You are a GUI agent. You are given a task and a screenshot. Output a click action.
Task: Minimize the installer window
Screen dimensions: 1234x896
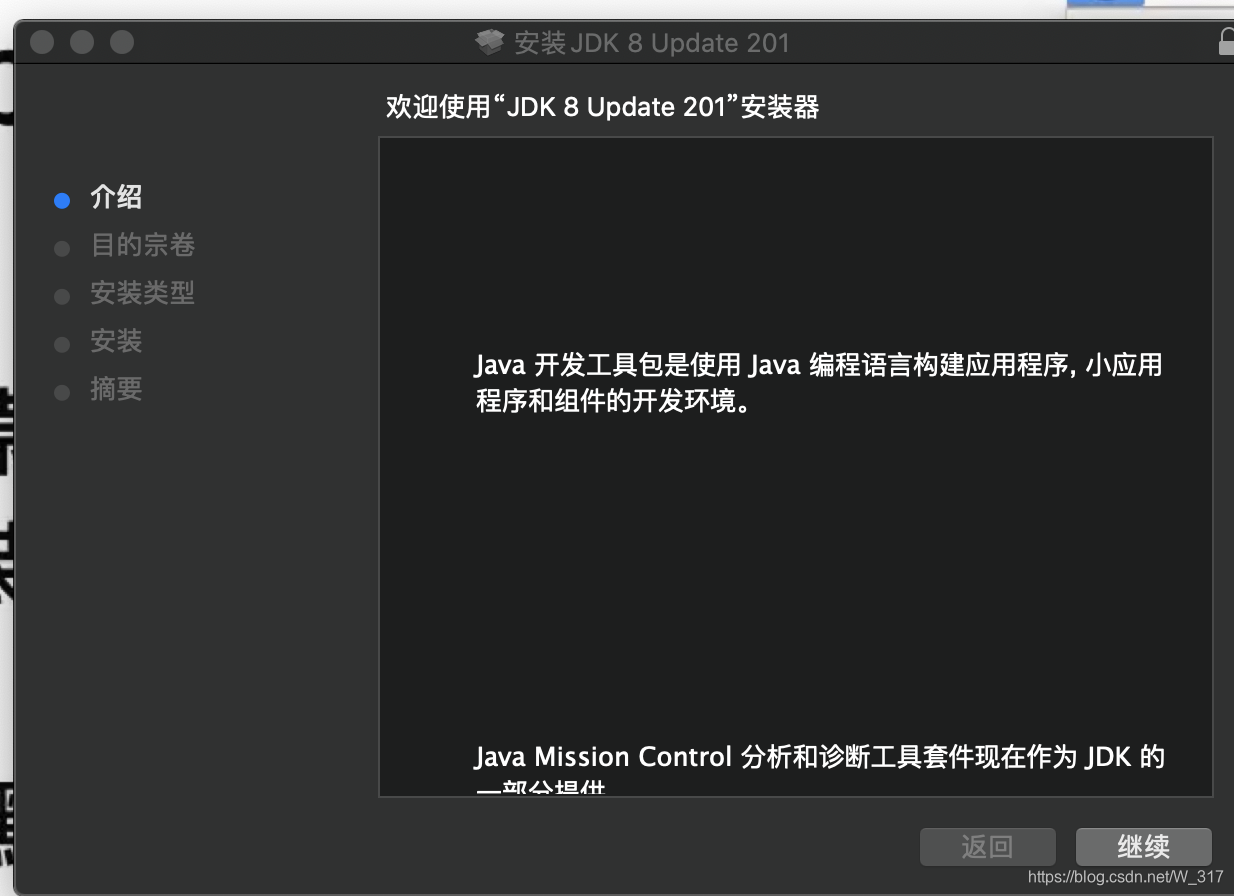82,43
